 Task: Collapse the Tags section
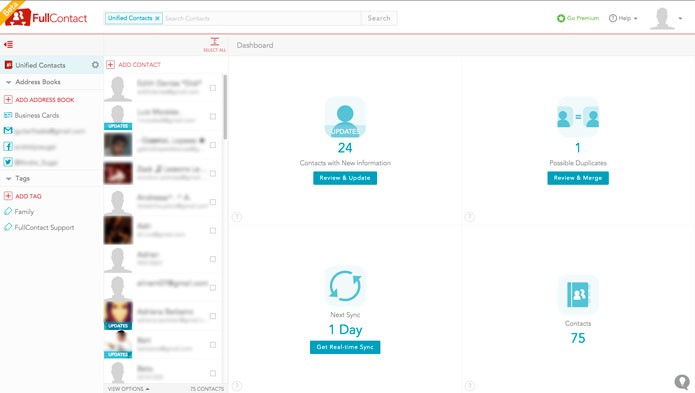(x=8, y=179)
